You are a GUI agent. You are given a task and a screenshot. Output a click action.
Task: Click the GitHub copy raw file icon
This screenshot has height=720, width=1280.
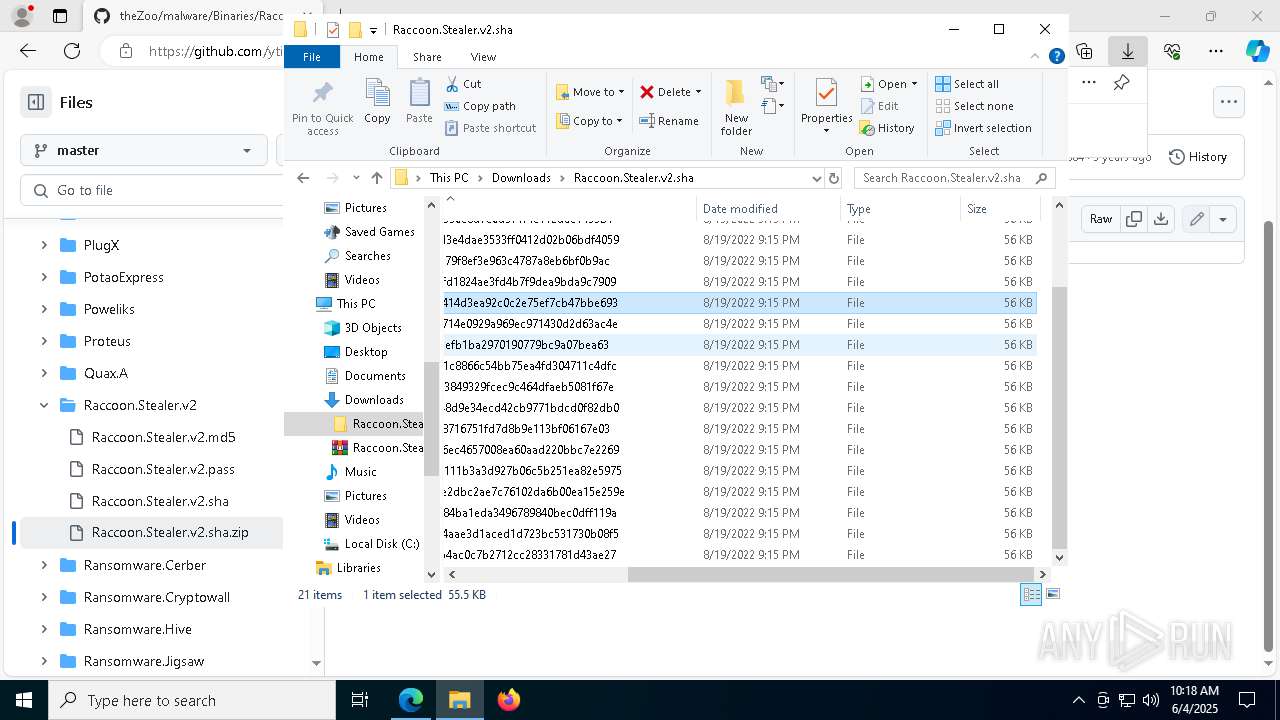click(1133, 219)
